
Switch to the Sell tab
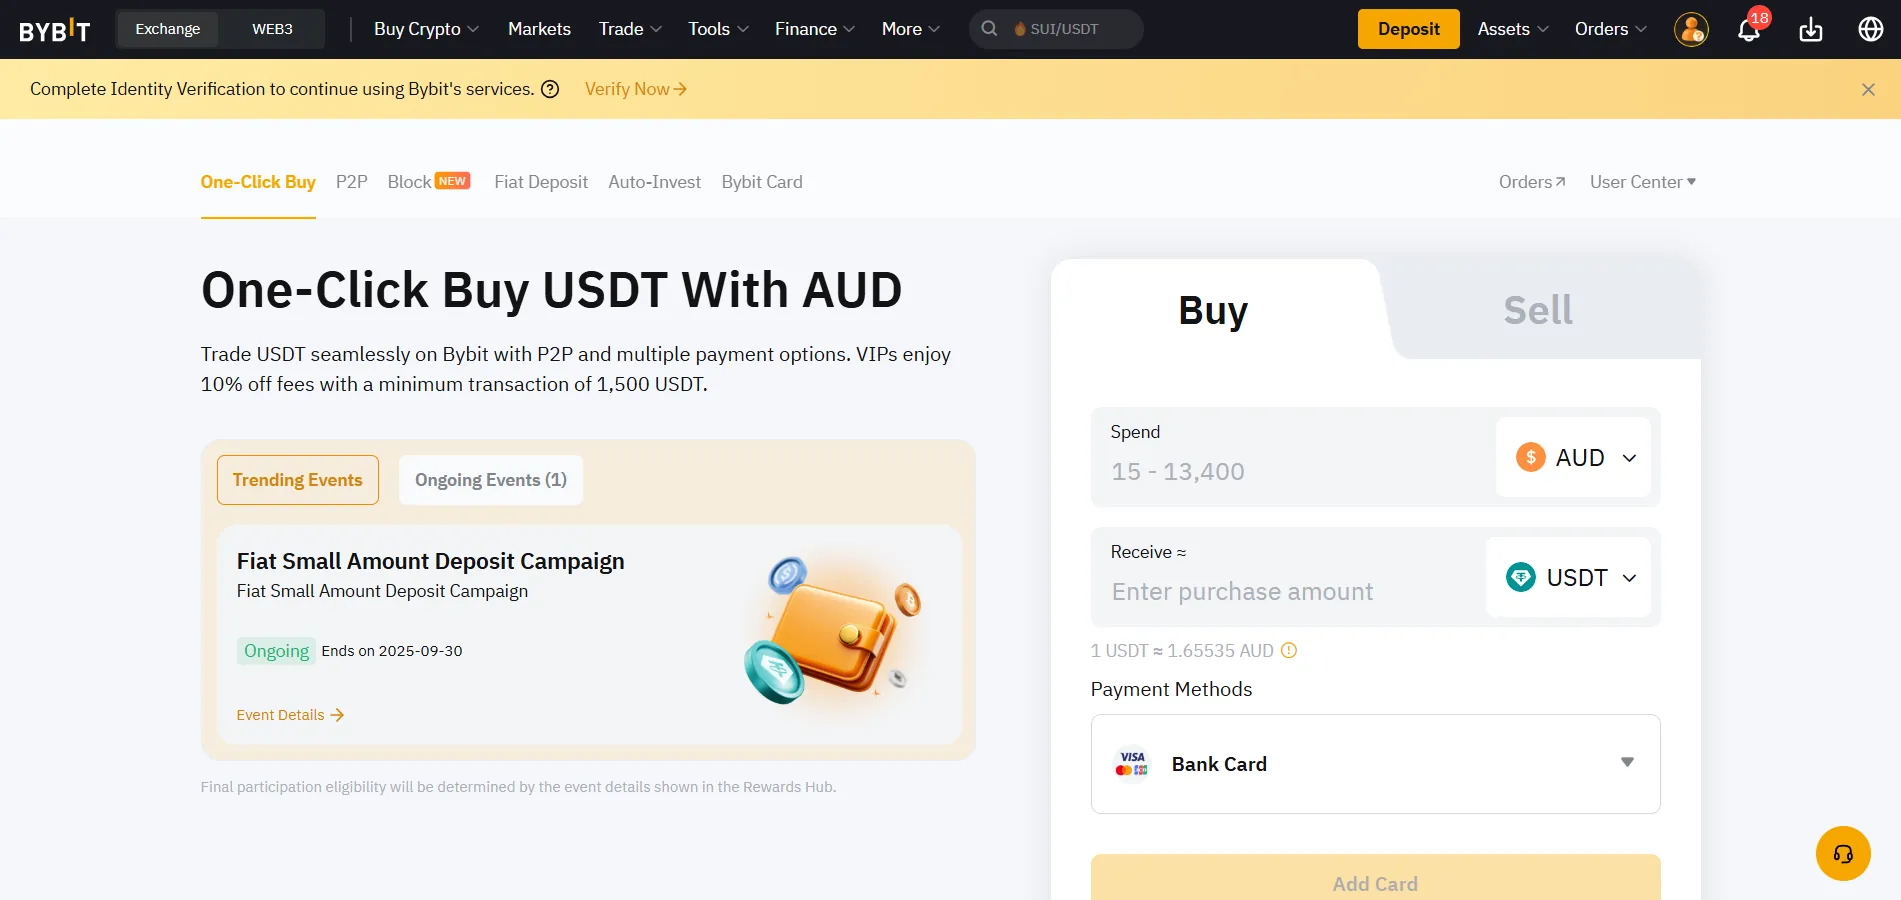[x=1537, y=310]
